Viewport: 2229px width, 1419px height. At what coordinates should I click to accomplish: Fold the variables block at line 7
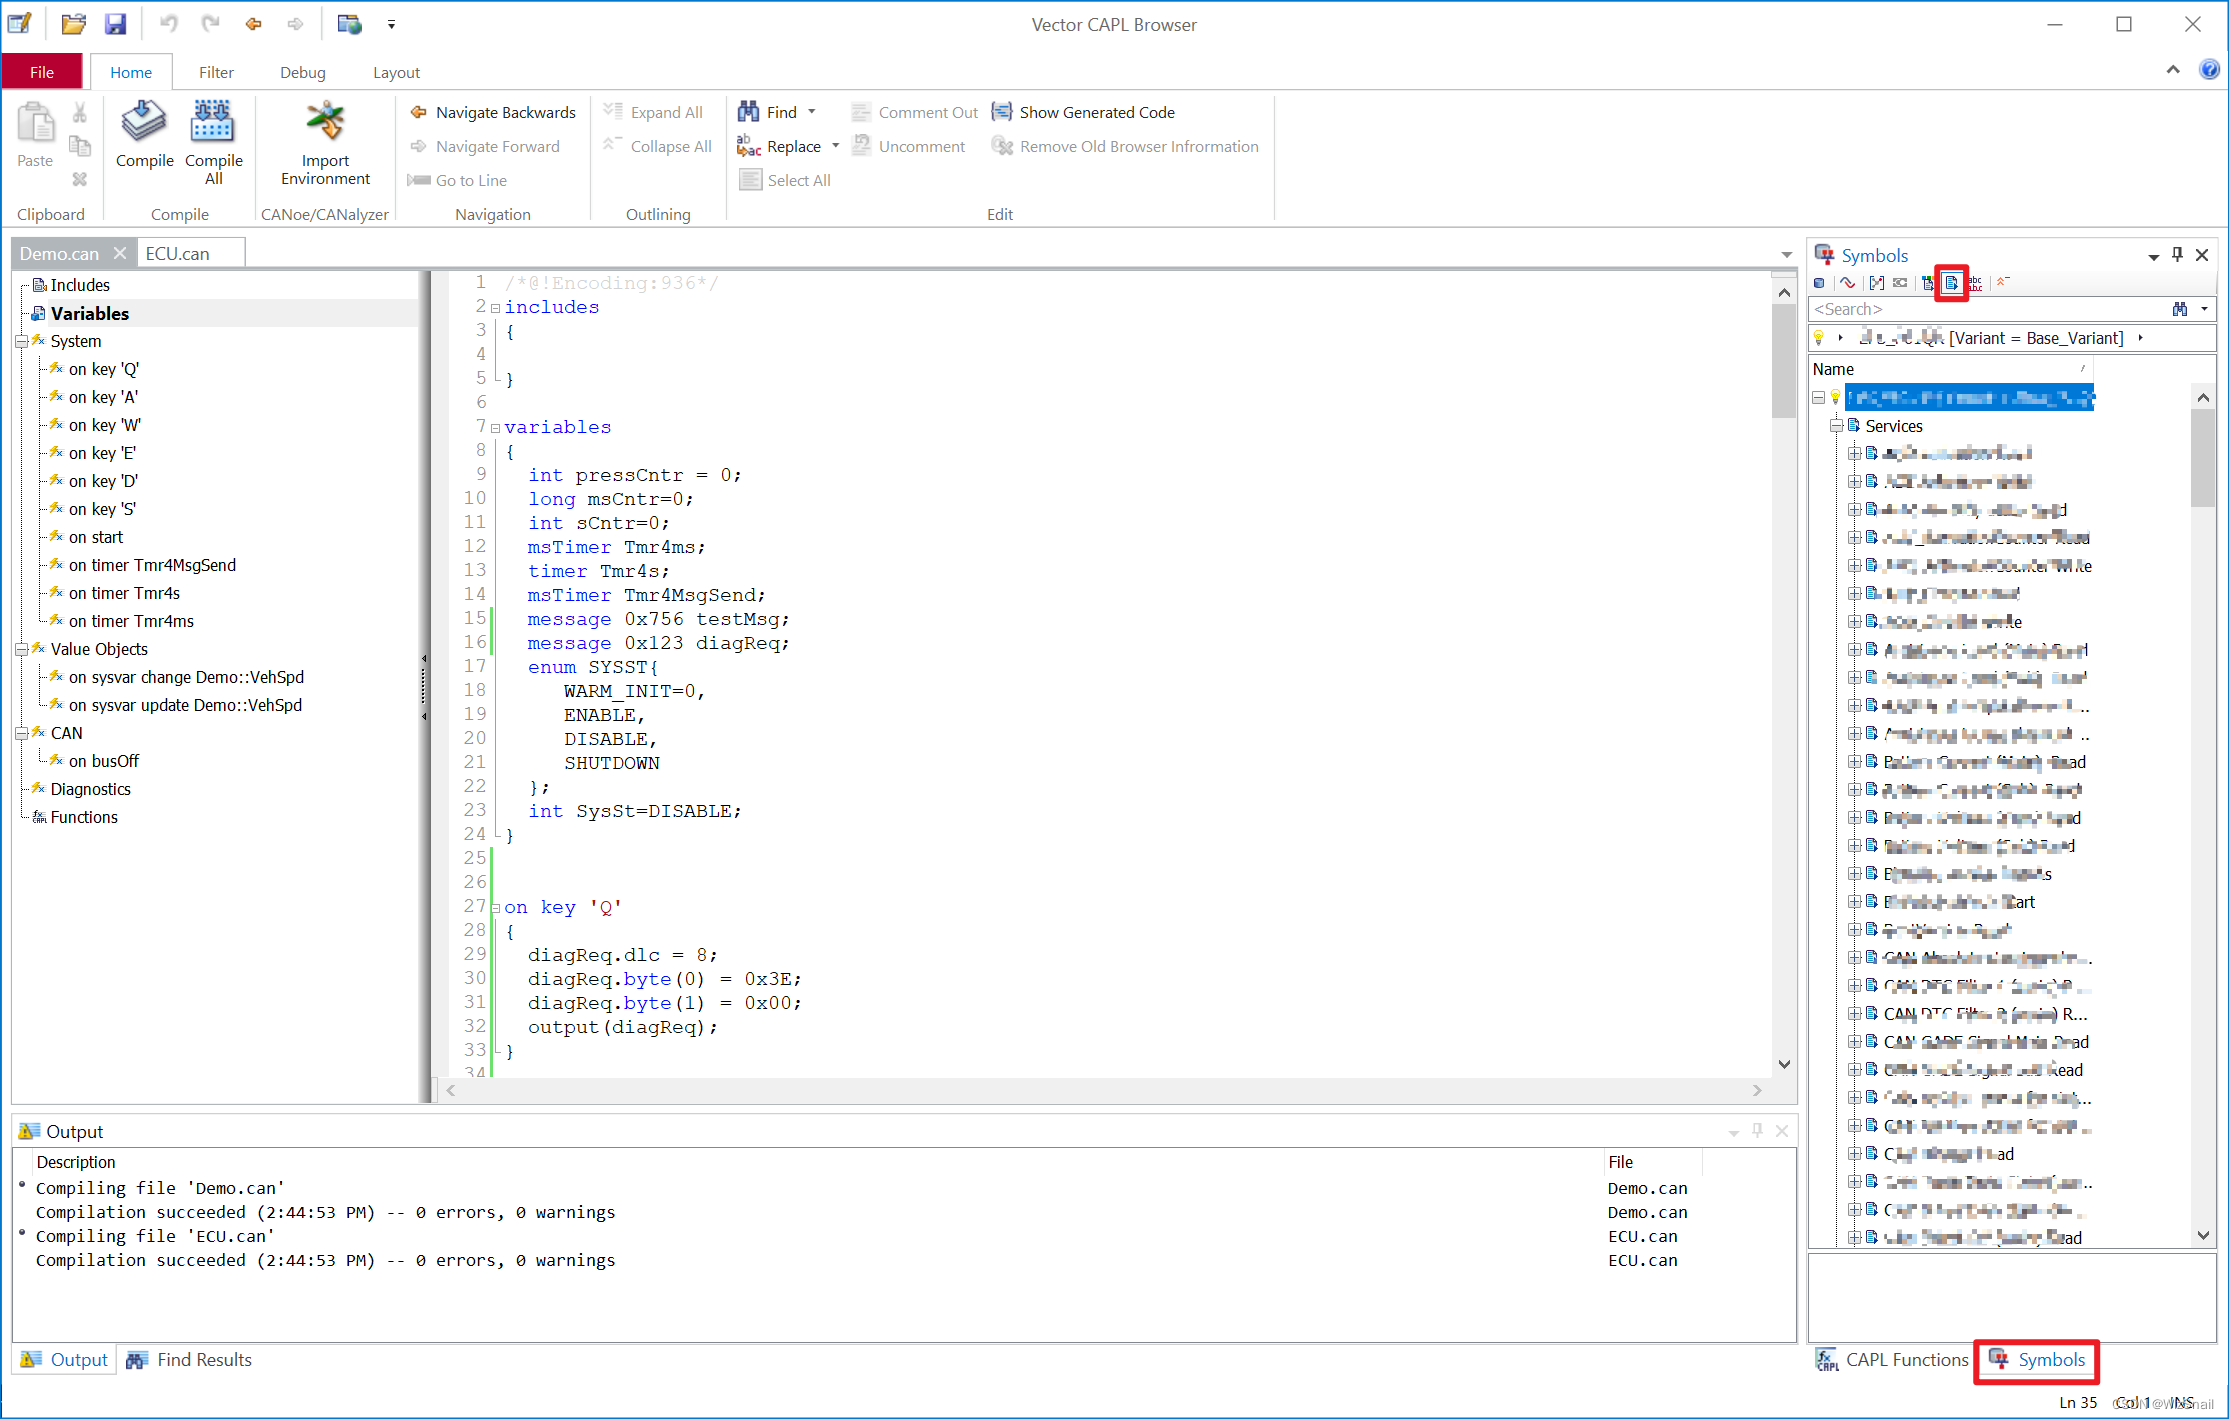pos(495,428)
